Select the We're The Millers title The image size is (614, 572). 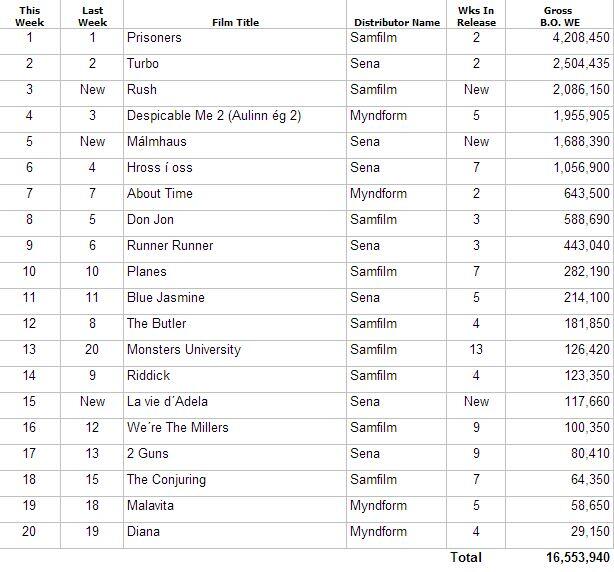178,428
